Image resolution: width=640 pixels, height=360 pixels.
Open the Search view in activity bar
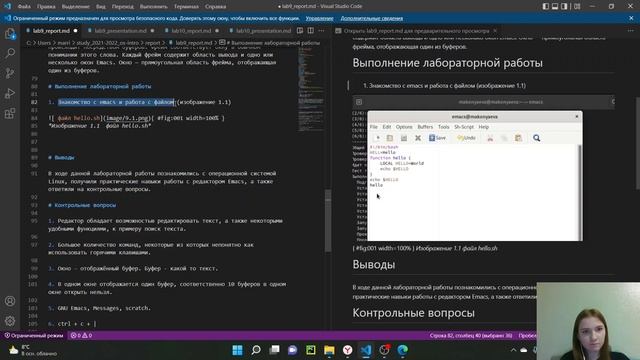click(10, 53)
